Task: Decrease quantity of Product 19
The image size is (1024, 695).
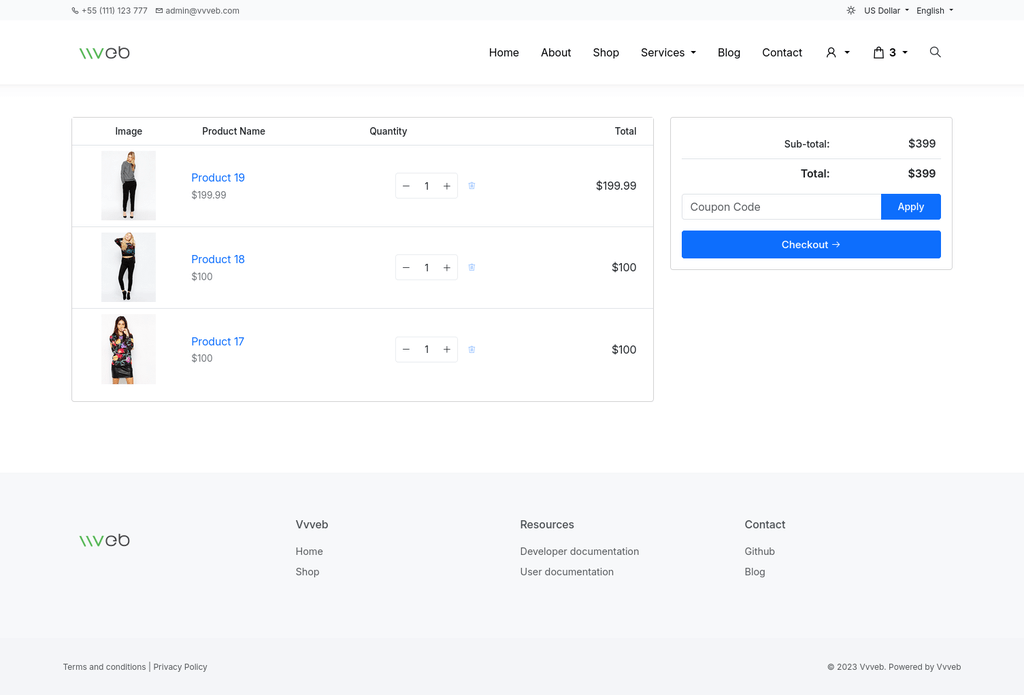Action: [406, 186]
